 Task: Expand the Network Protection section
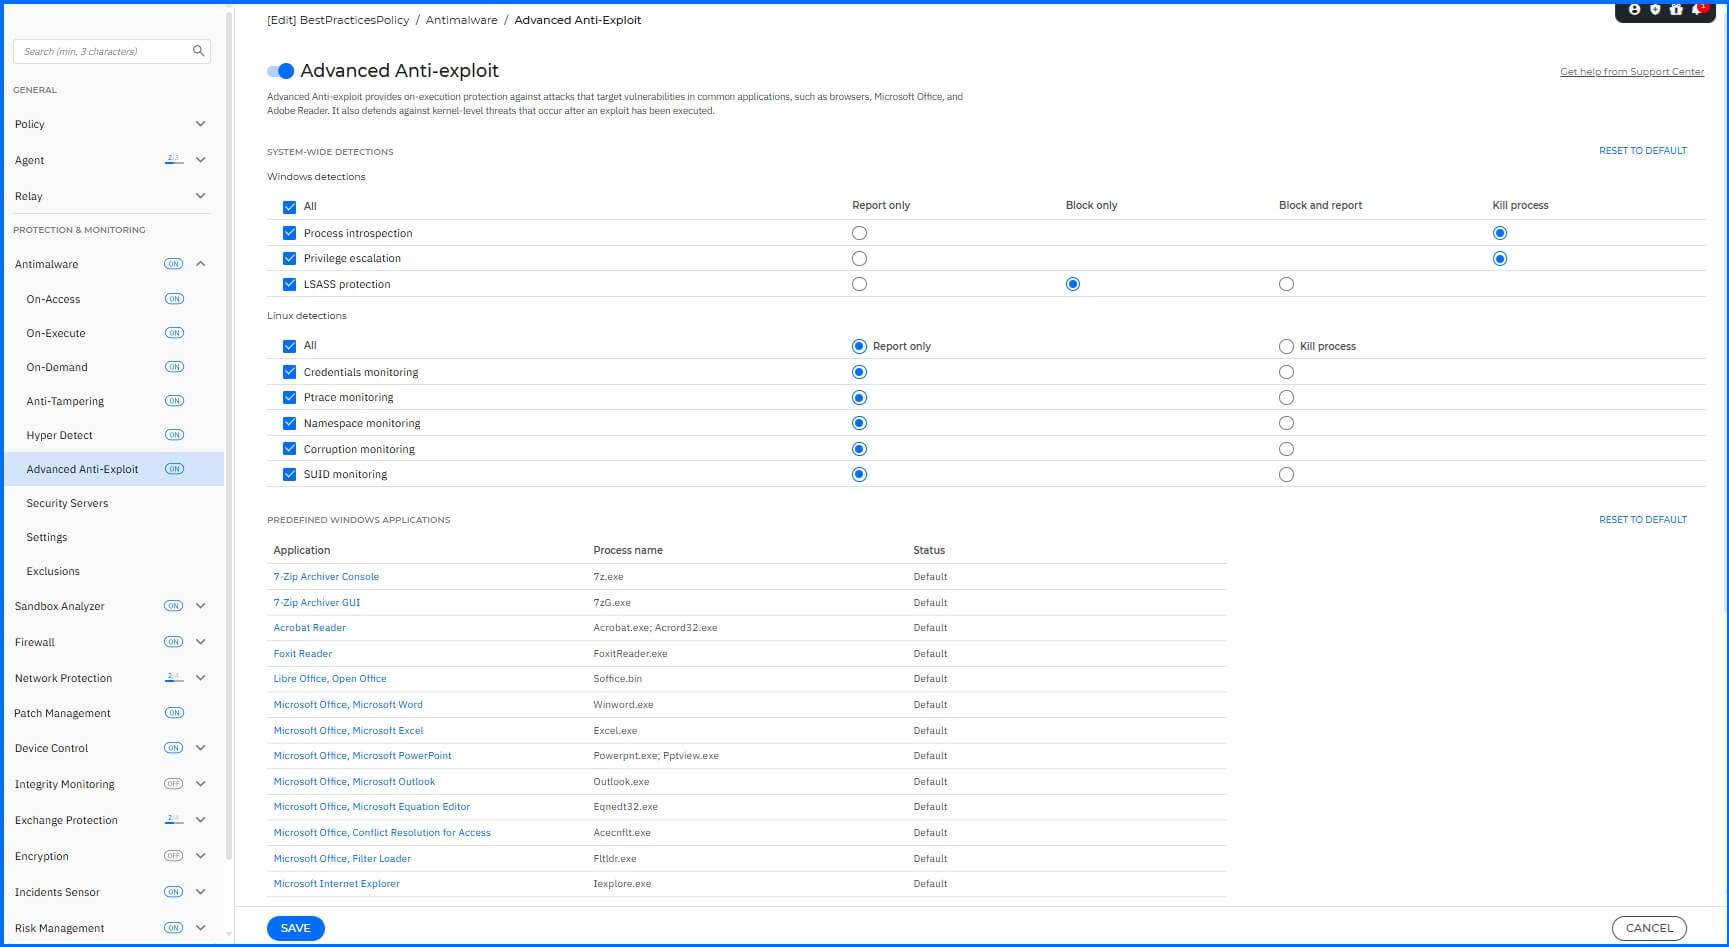click(x=200, y=677)
